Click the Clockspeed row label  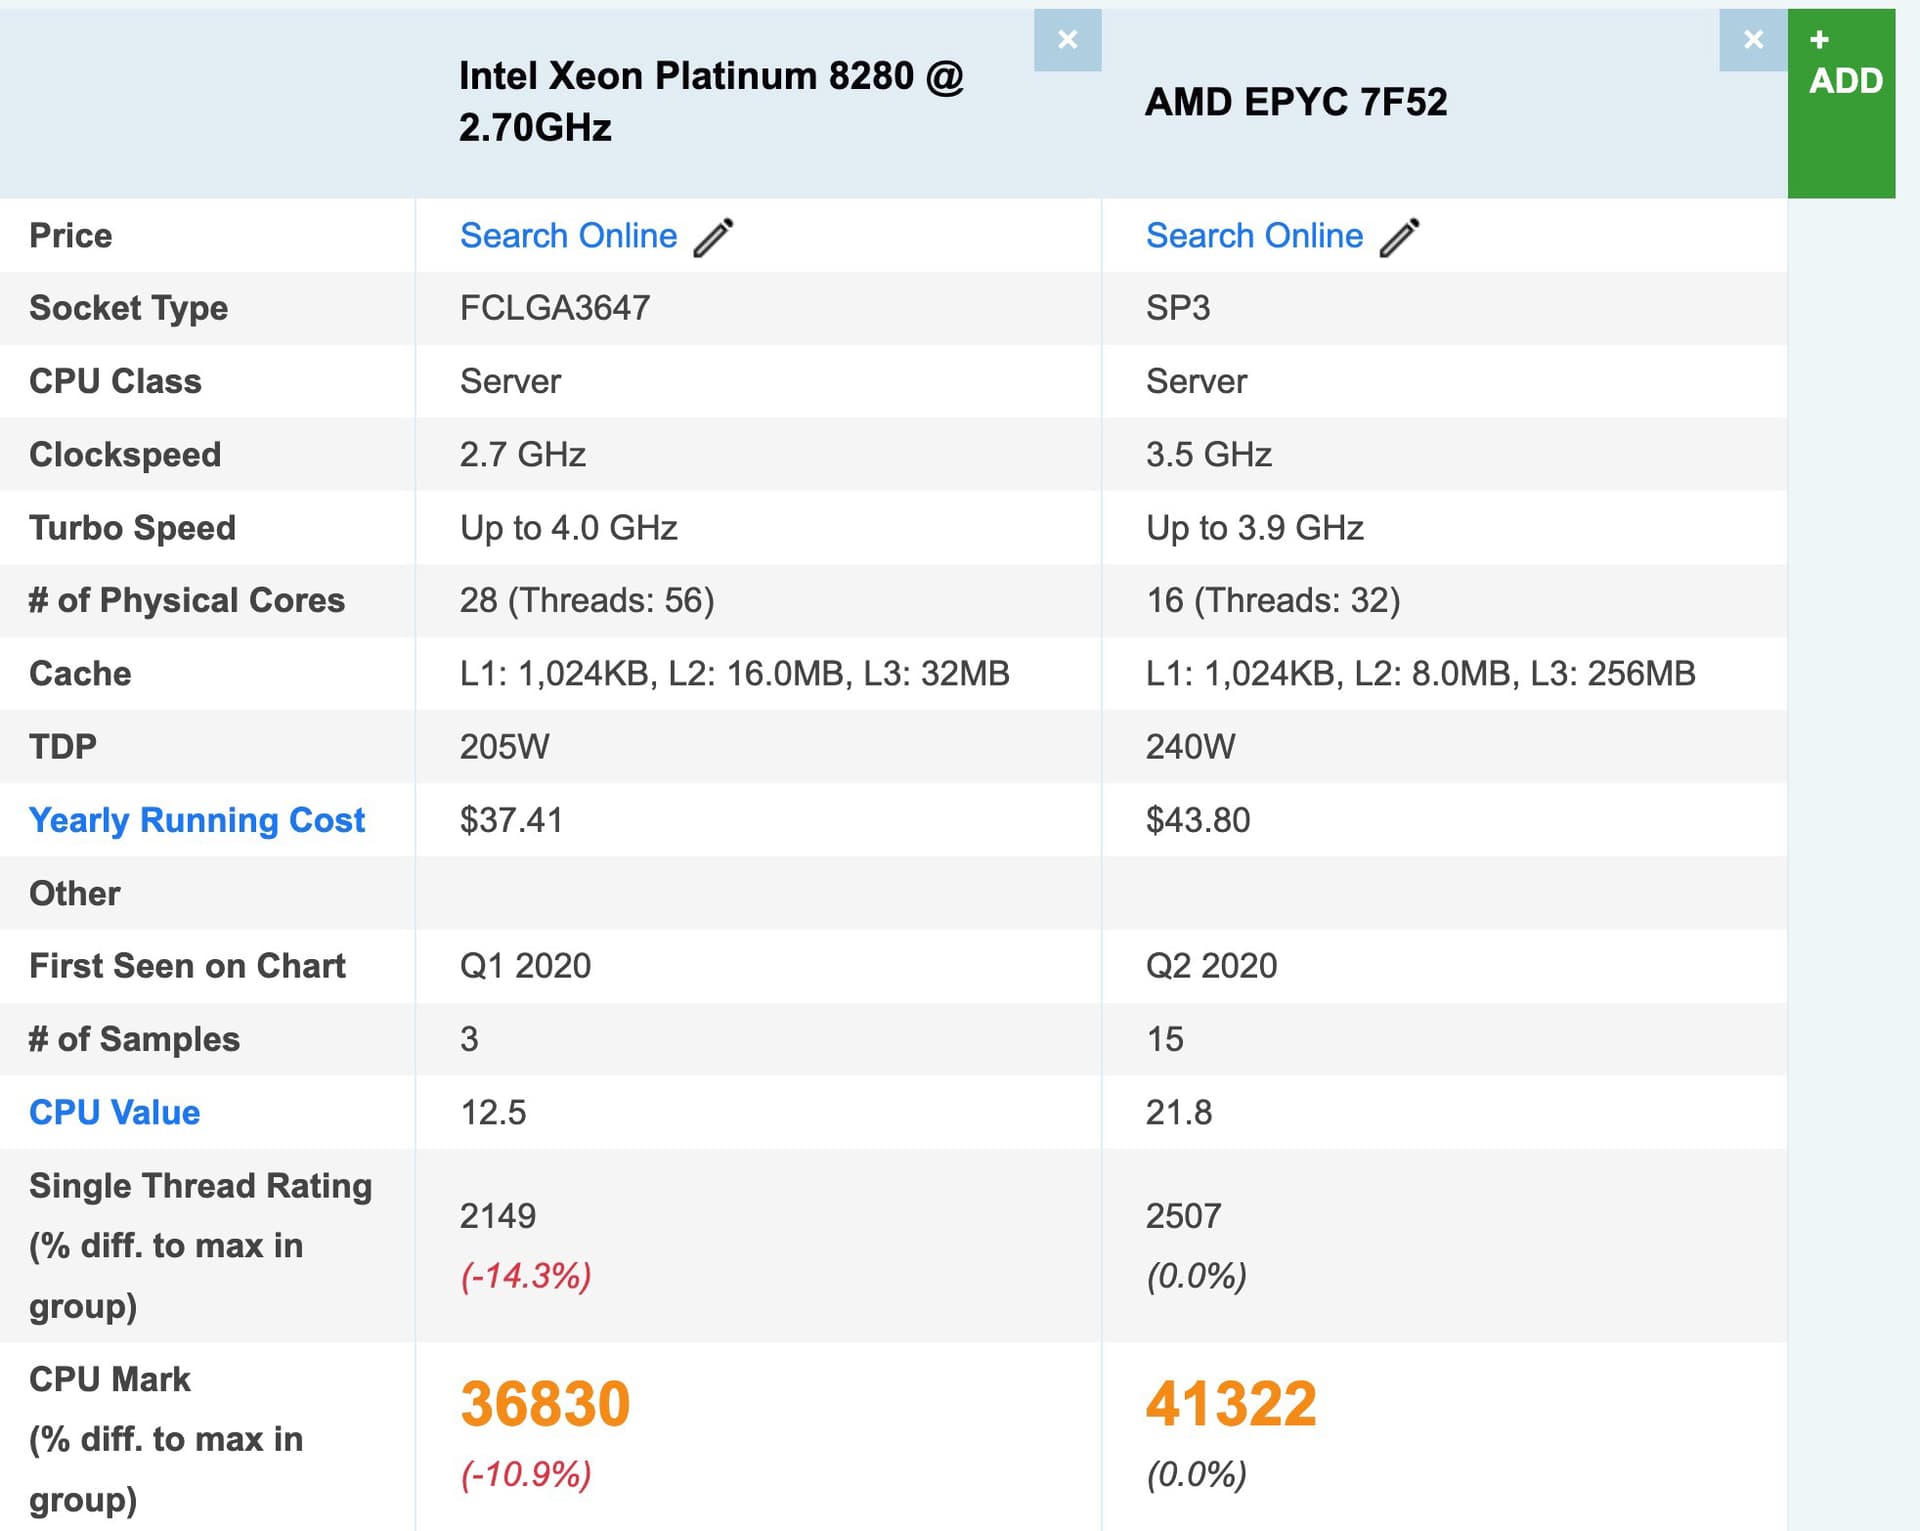(x=125, y=455)
